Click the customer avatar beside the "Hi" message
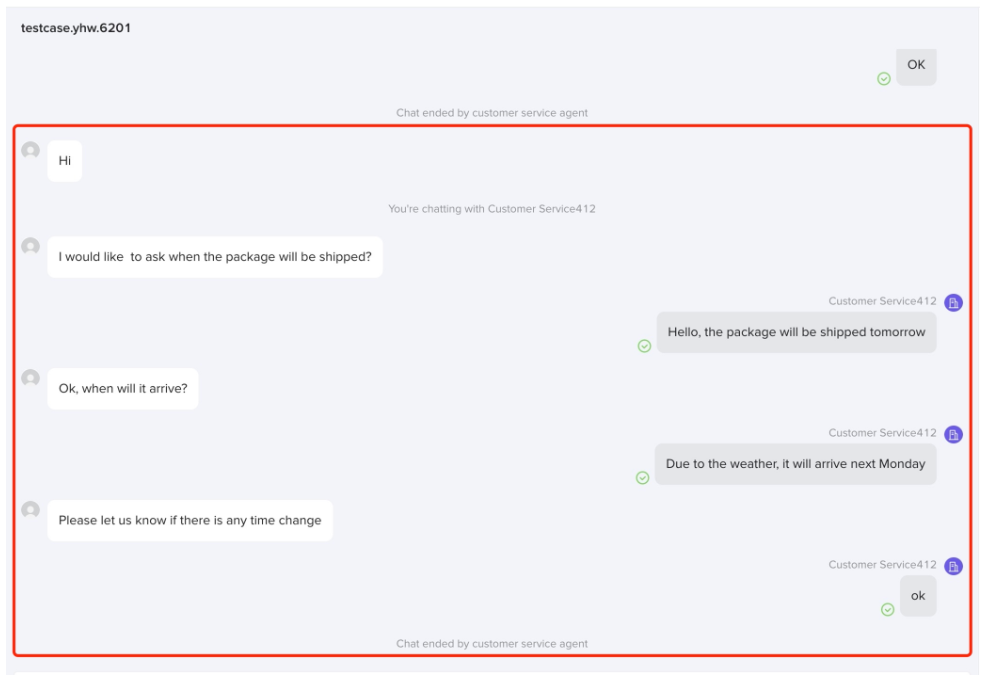Image resolution: width=990 pixels, height=687 pixels. click(x=31, y=150)
